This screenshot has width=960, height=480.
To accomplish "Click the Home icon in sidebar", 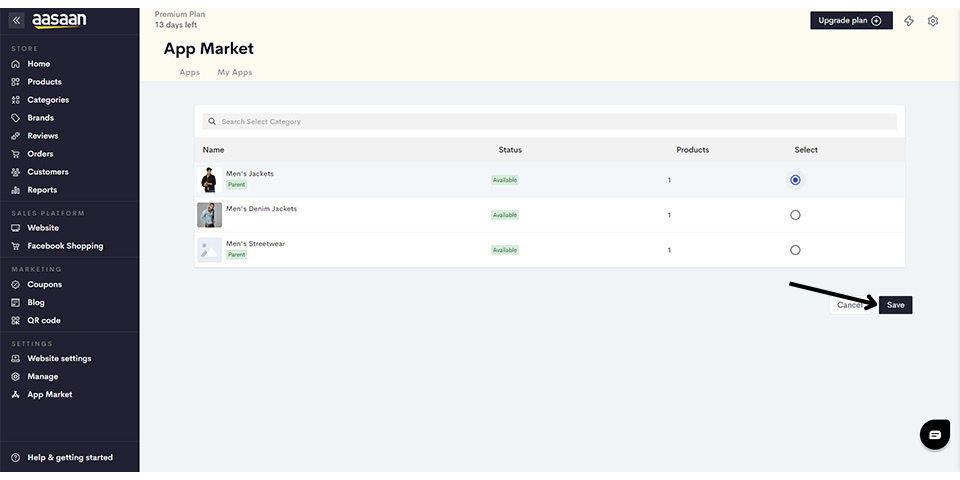I will [x=16, y=64].
